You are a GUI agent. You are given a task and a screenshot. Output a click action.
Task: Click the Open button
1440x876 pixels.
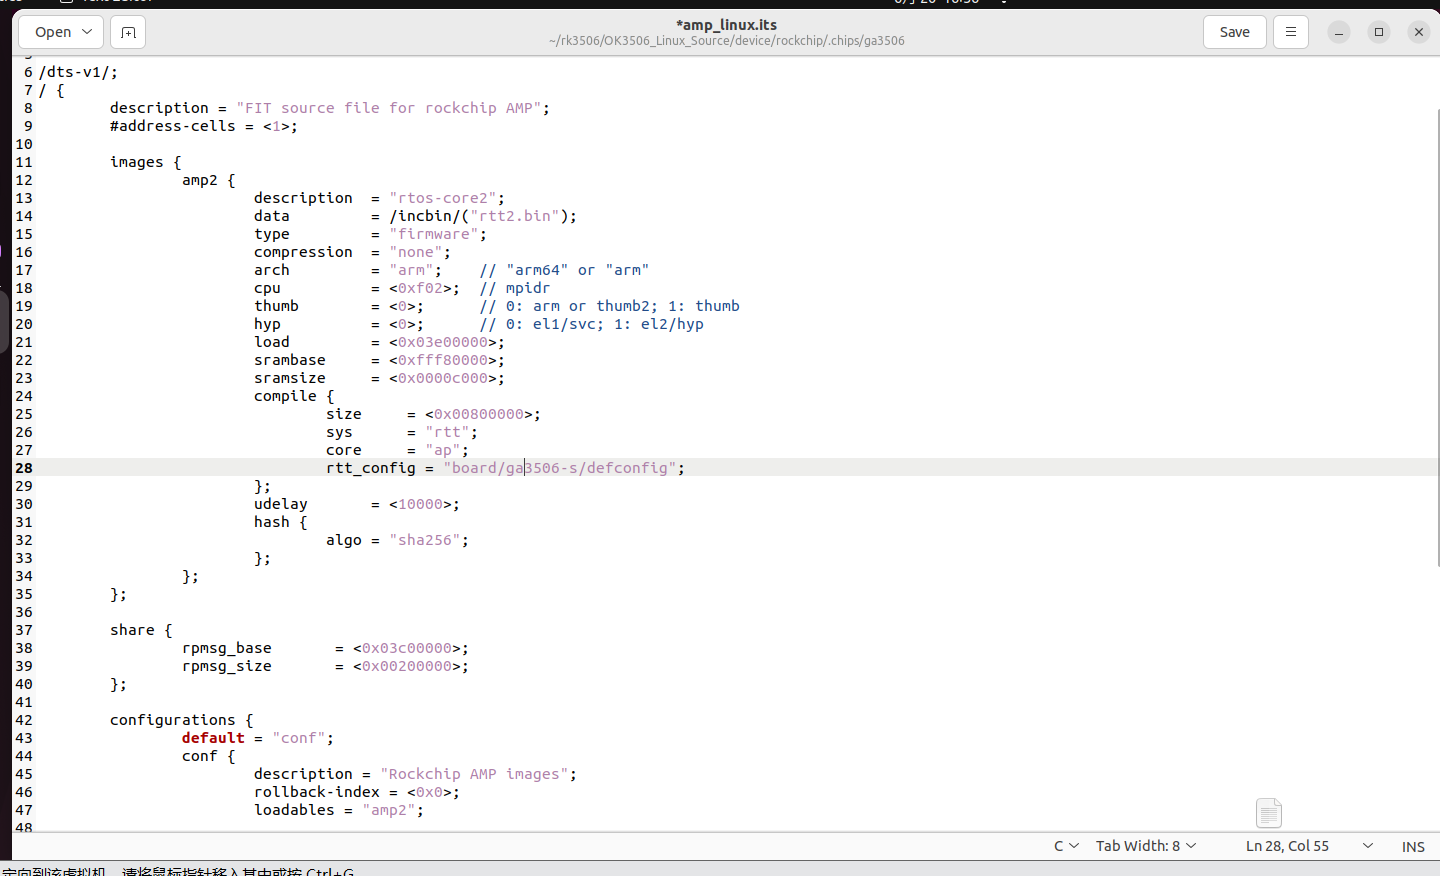[53, 32]
